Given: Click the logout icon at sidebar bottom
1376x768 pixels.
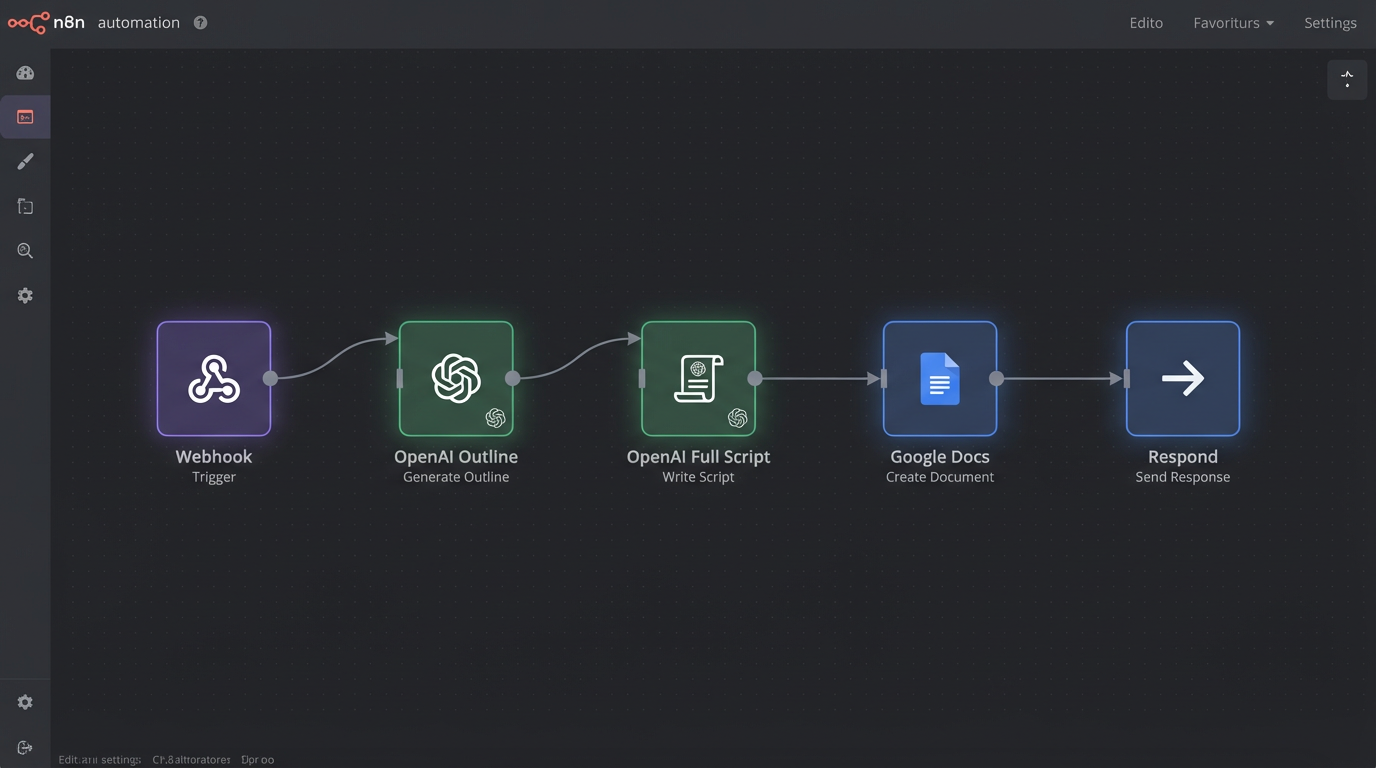Looking at the screenshot, I should [x=24, y=747].
